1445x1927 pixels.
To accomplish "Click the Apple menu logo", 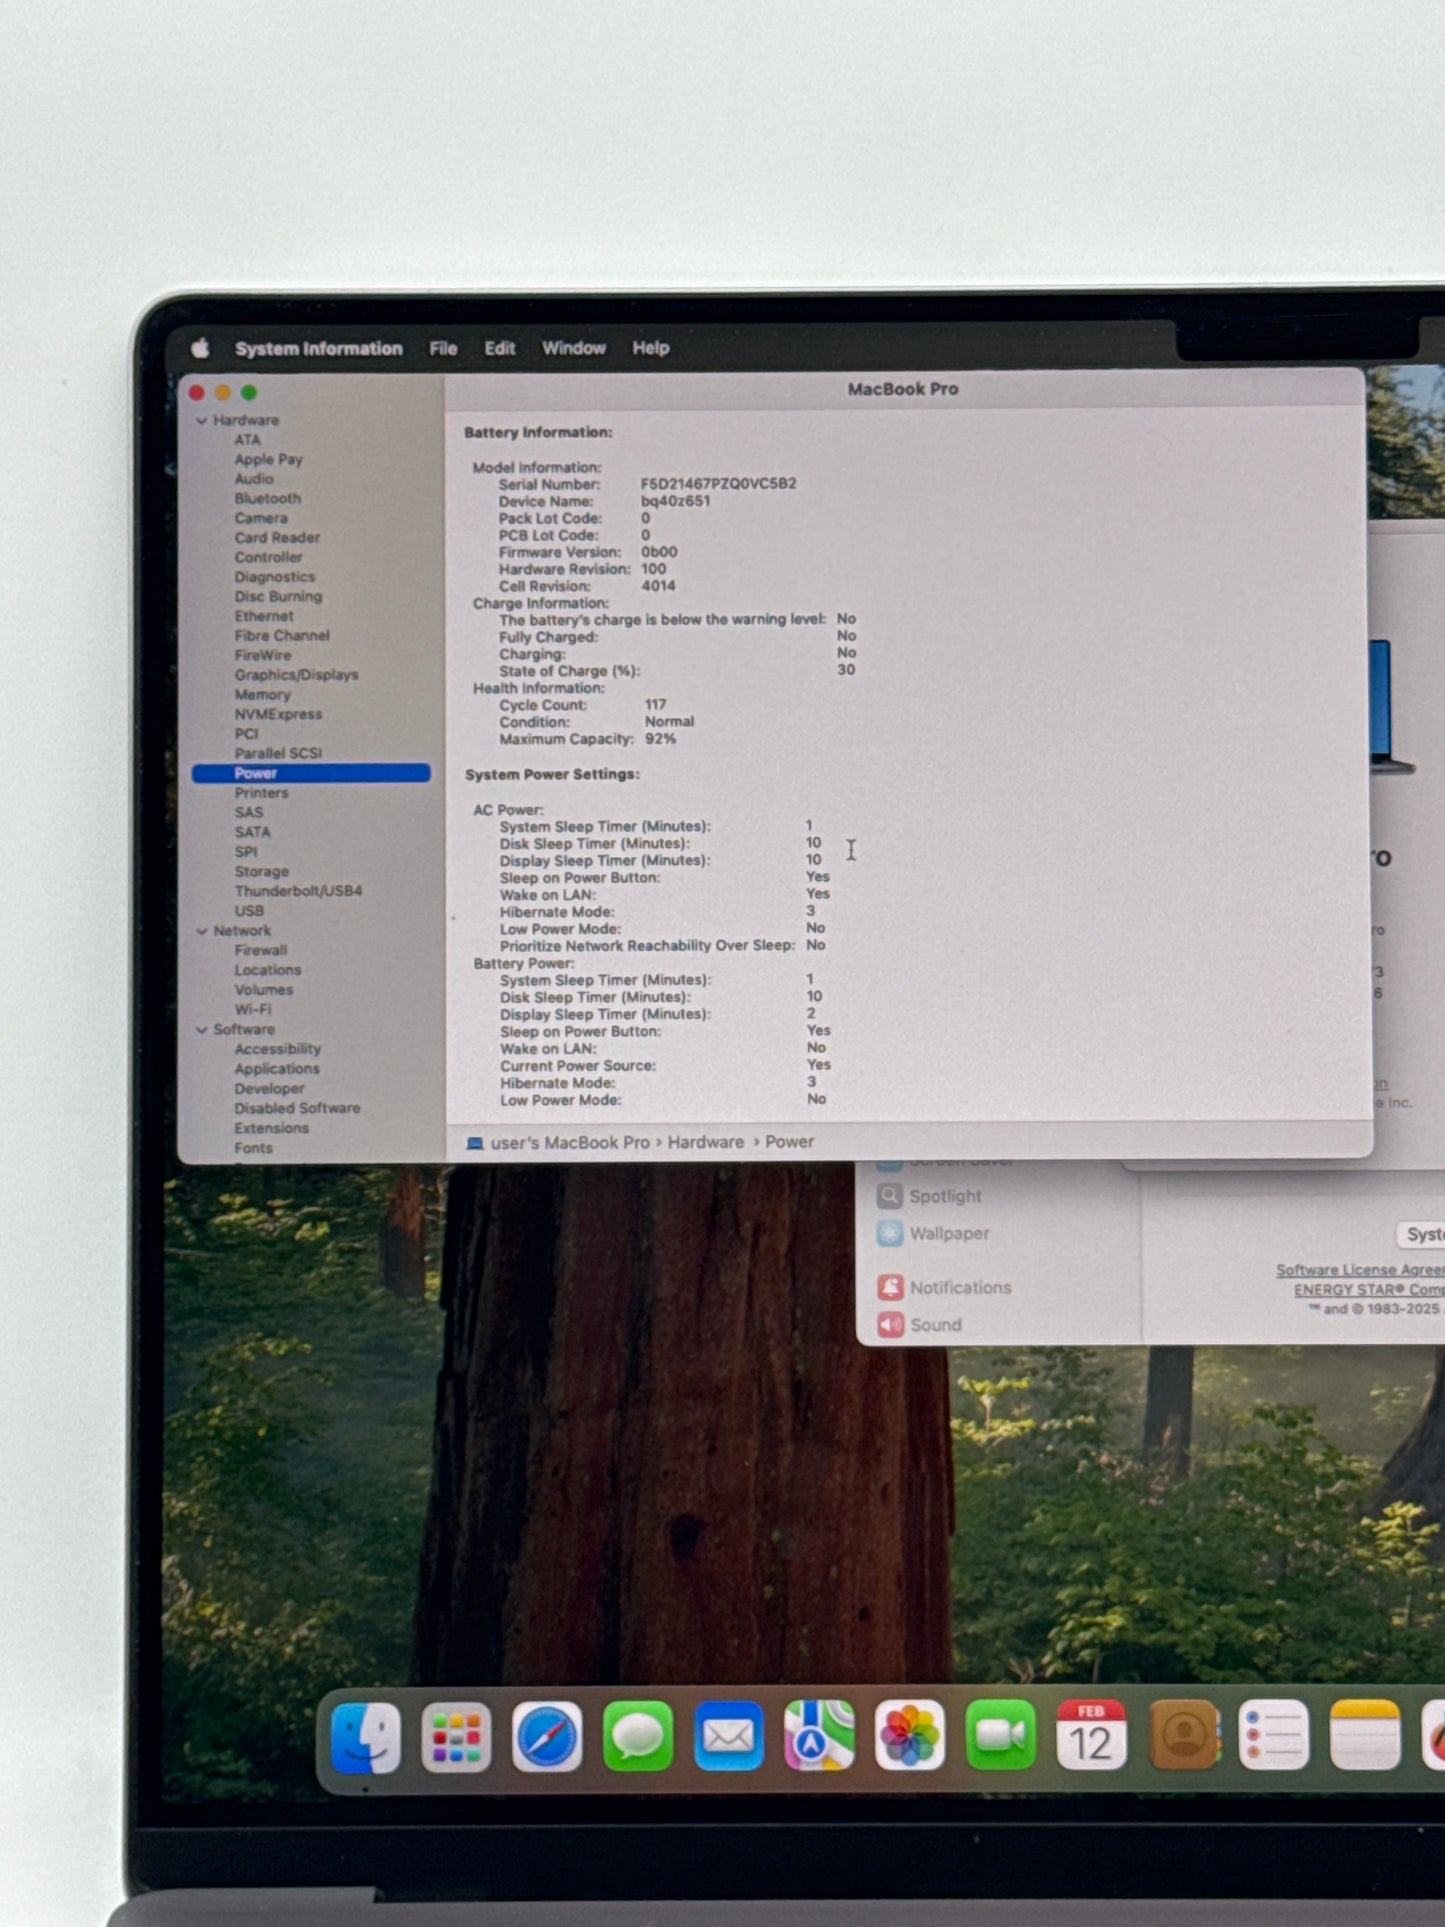I will click(x=200, y=348).
